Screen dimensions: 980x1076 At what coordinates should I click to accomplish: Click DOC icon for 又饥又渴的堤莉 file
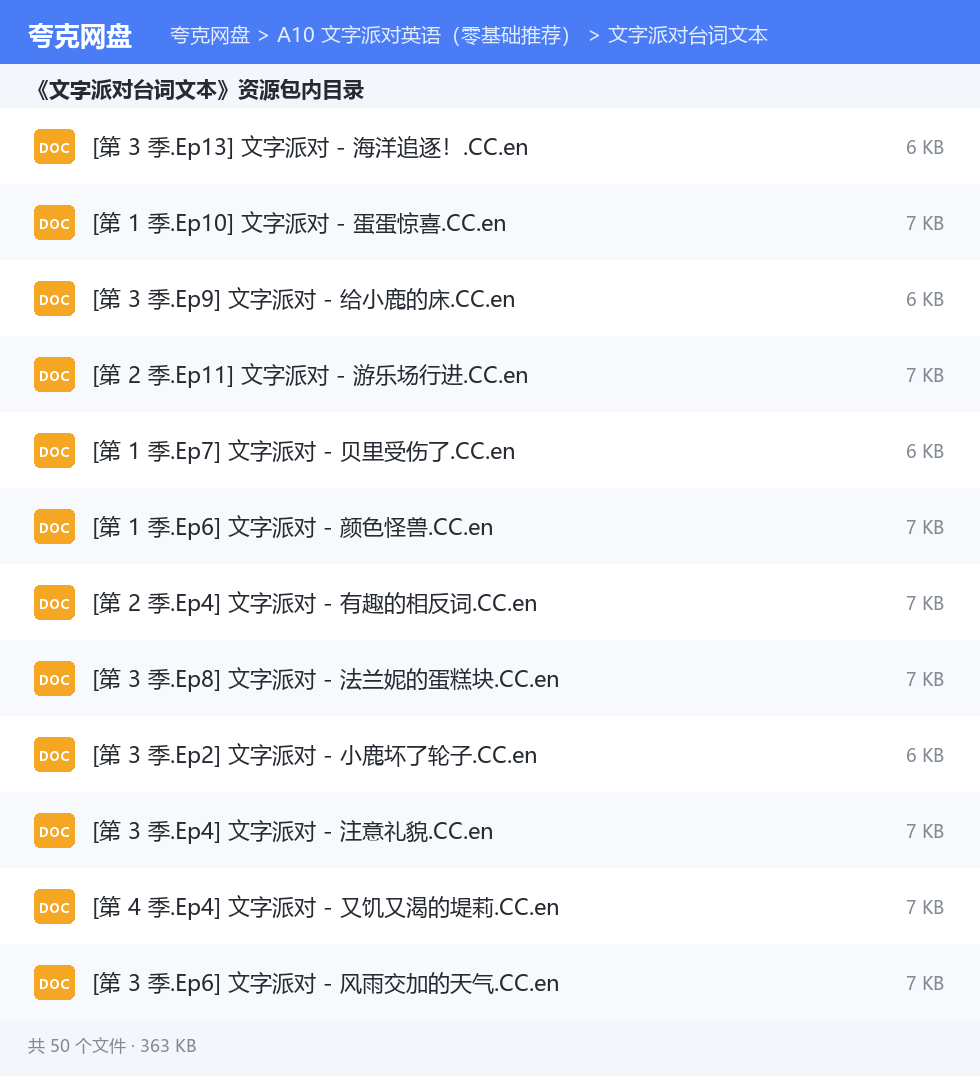pos(54,907)
